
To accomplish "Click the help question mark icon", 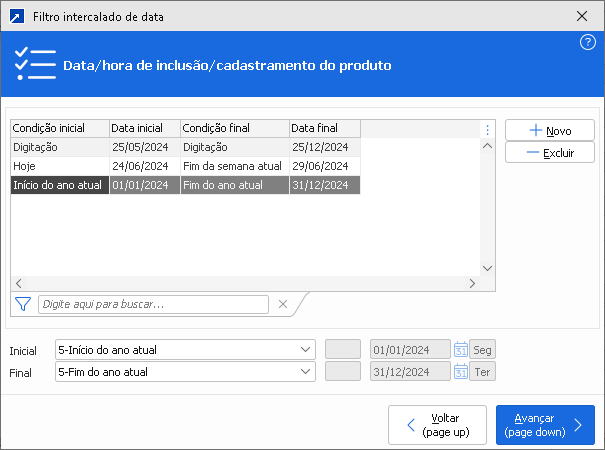I will (x=588, y=42).
